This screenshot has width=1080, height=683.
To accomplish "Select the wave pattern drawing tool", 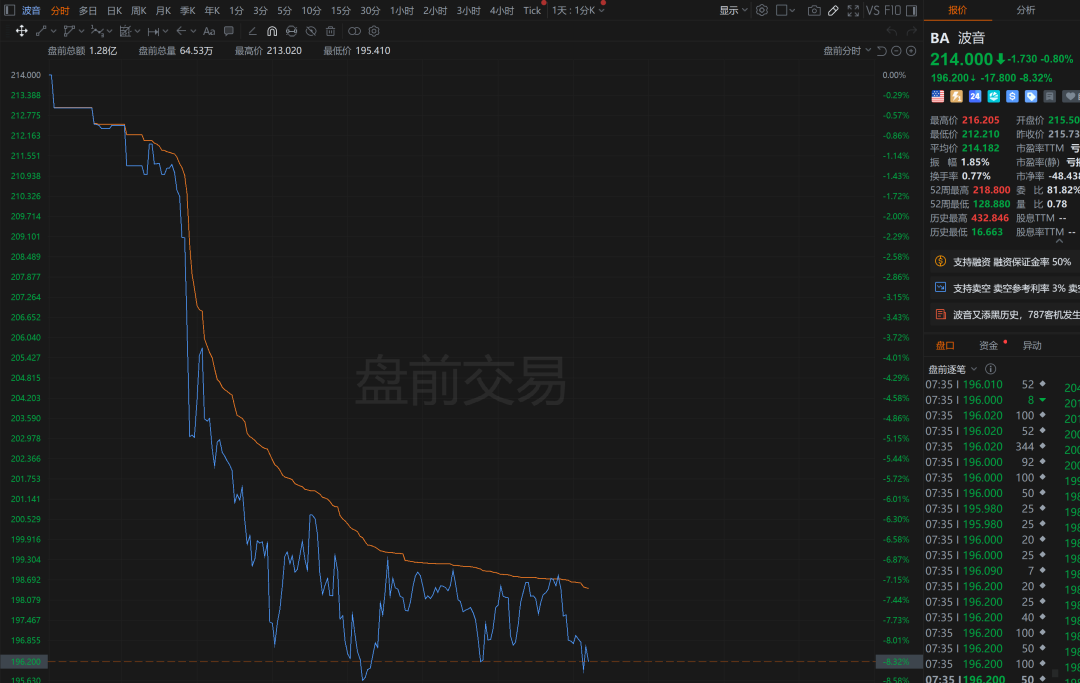I will click(x=97, y=31).
